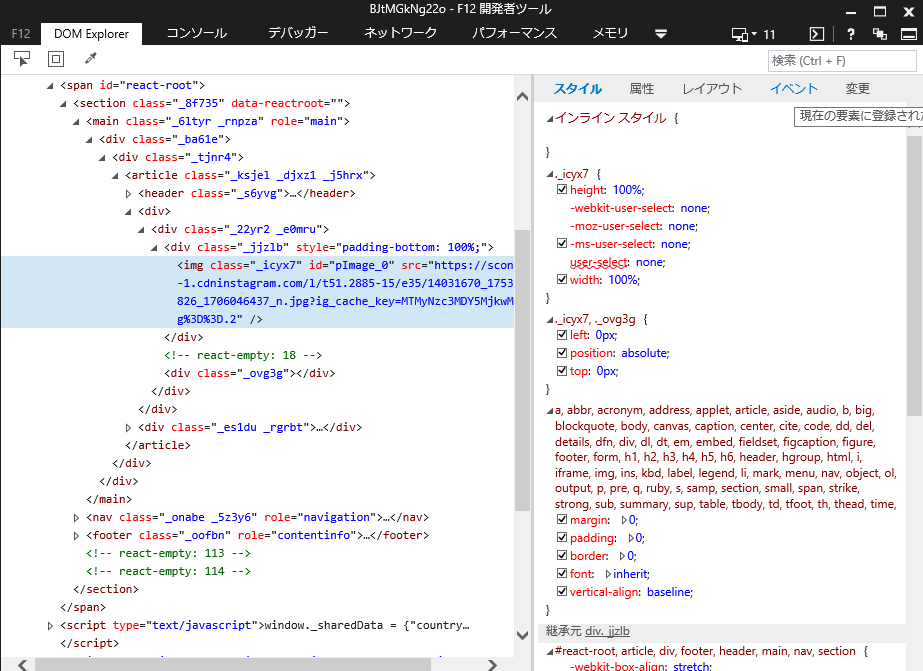923x671 pixels.
Task: Open the more tools funnel dropdown icon
Action: click(x=660, y=34)
